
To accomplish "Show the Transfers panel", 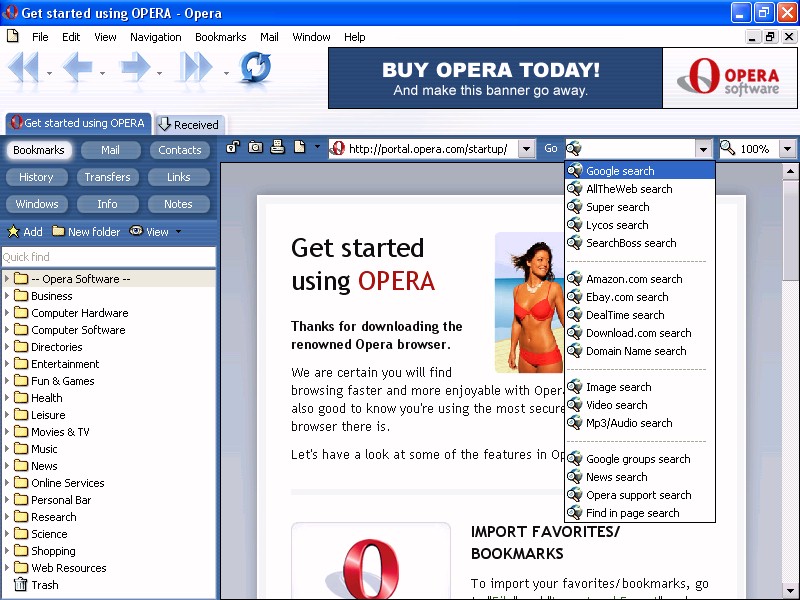I will click(107, 177).
